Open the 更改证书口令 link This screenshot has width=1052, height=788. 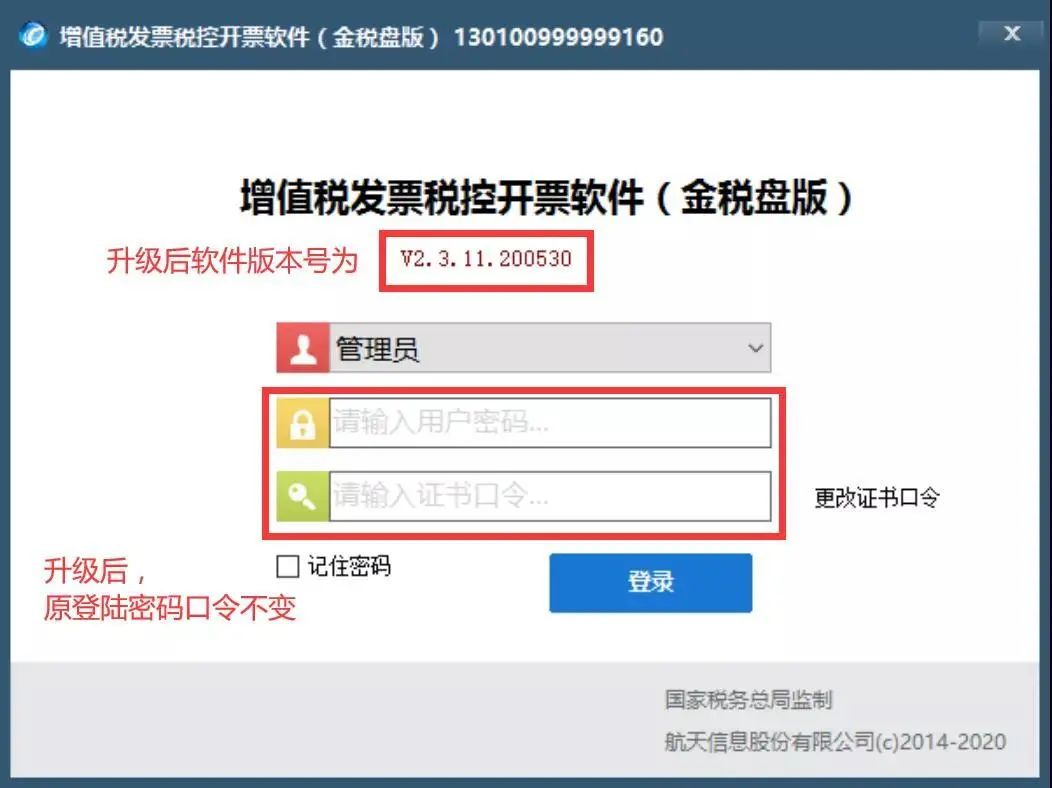click(x=876, y=498)
